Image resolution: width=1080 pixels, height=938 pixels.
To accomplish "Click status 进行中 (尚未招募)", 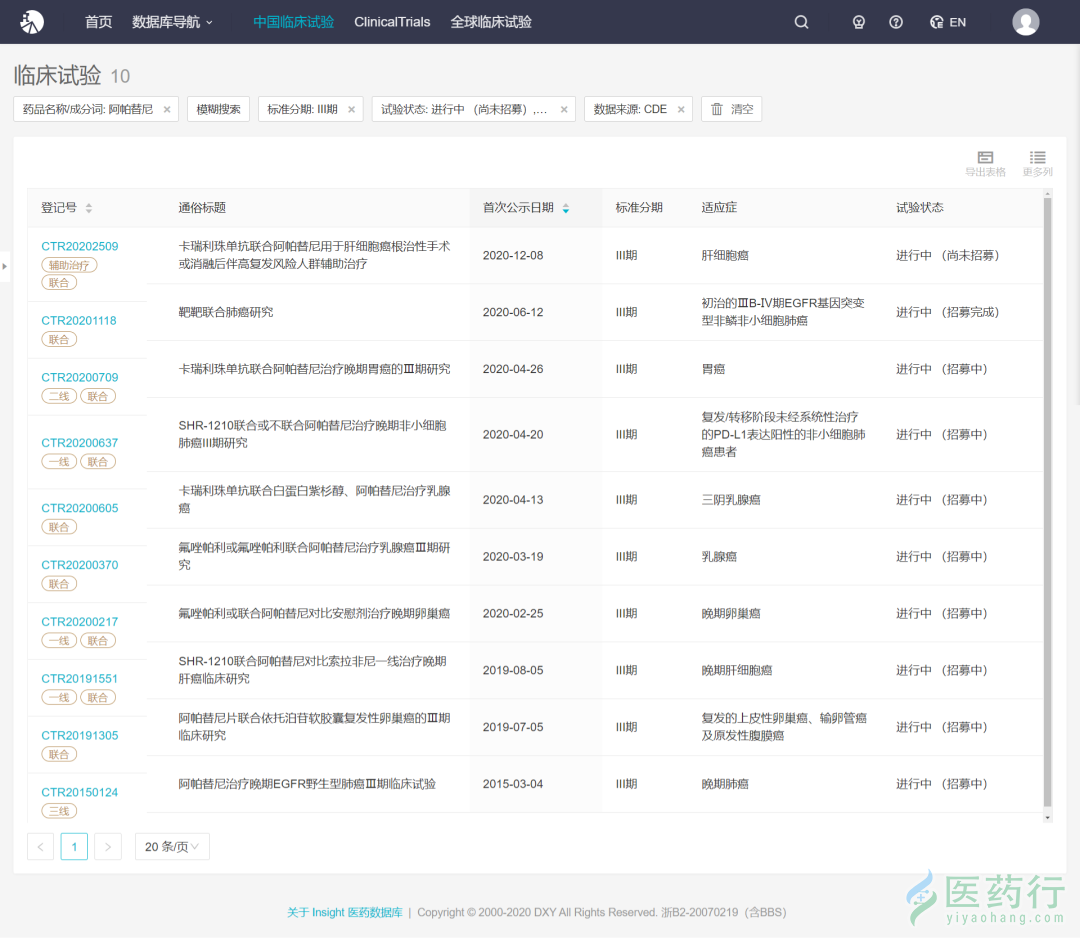I will tap(948, 256).
